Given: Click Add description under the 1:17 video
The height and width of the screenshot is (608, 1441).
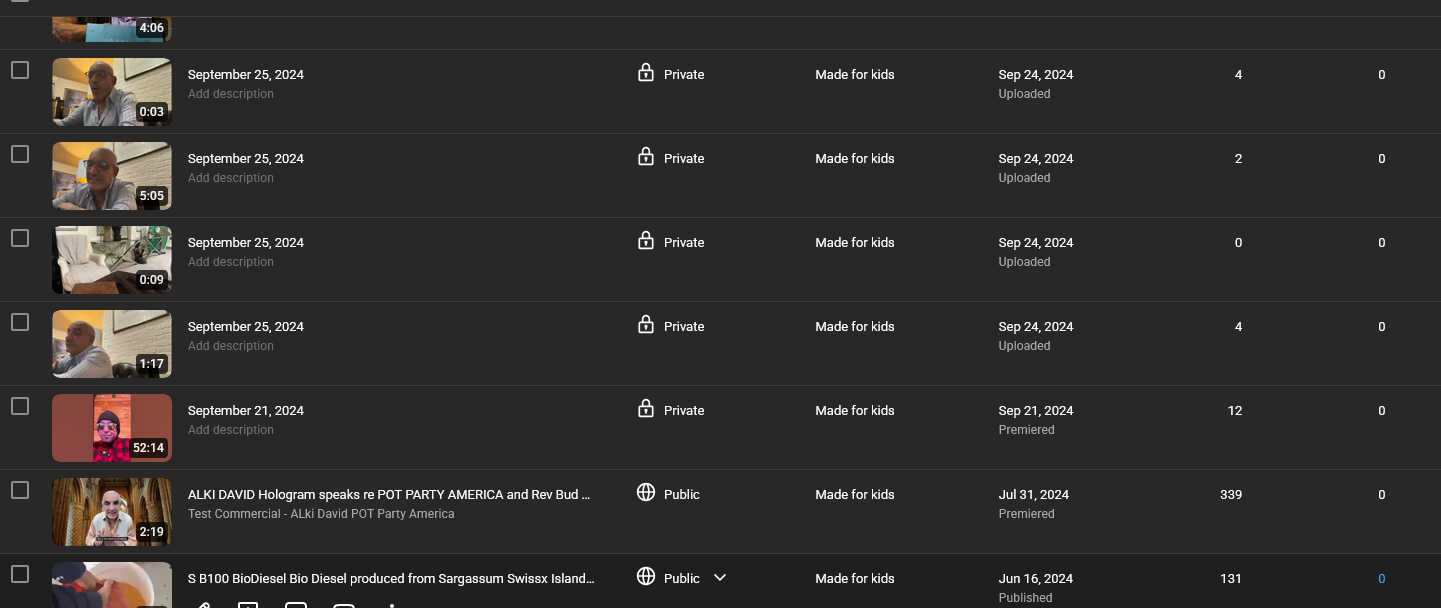Looking at the screenshot, I should click(230, 346).
